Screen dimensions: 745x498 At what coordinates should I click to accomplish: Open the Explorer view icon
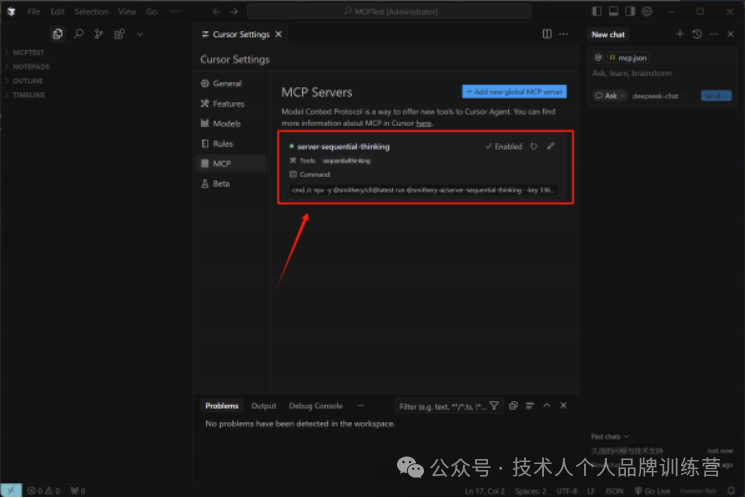pyautogui.click(x=57, y=34)
